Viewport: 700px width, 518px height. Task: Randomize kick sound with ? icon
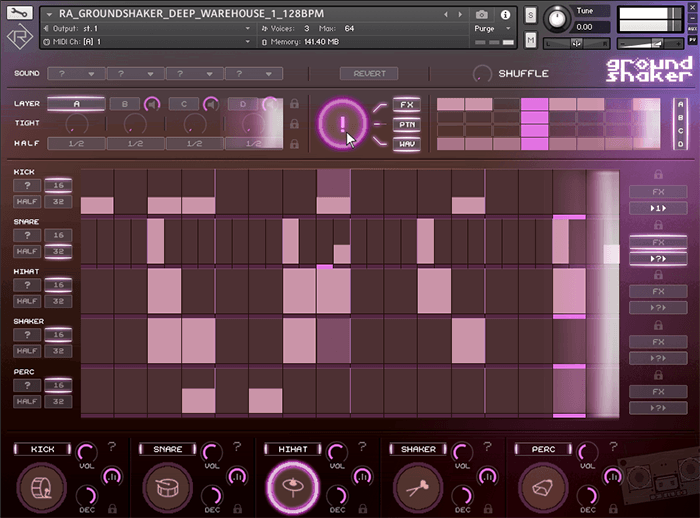click(x=112, y=446)
